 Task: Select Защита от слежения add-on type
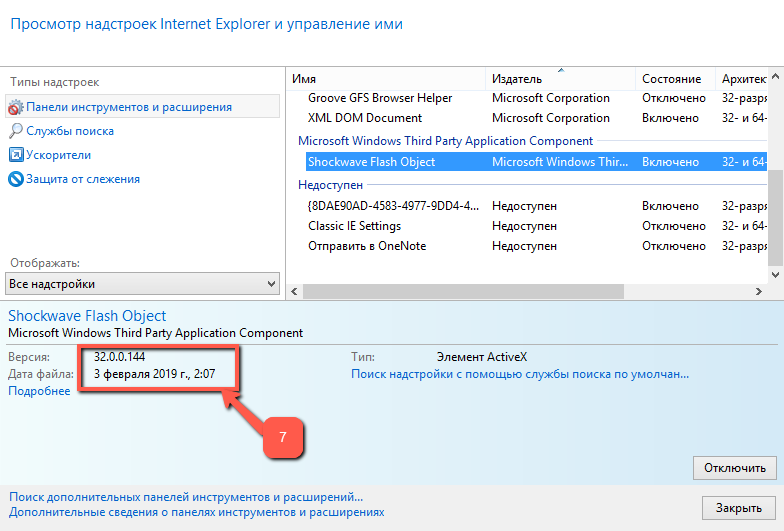click(83, 179)
